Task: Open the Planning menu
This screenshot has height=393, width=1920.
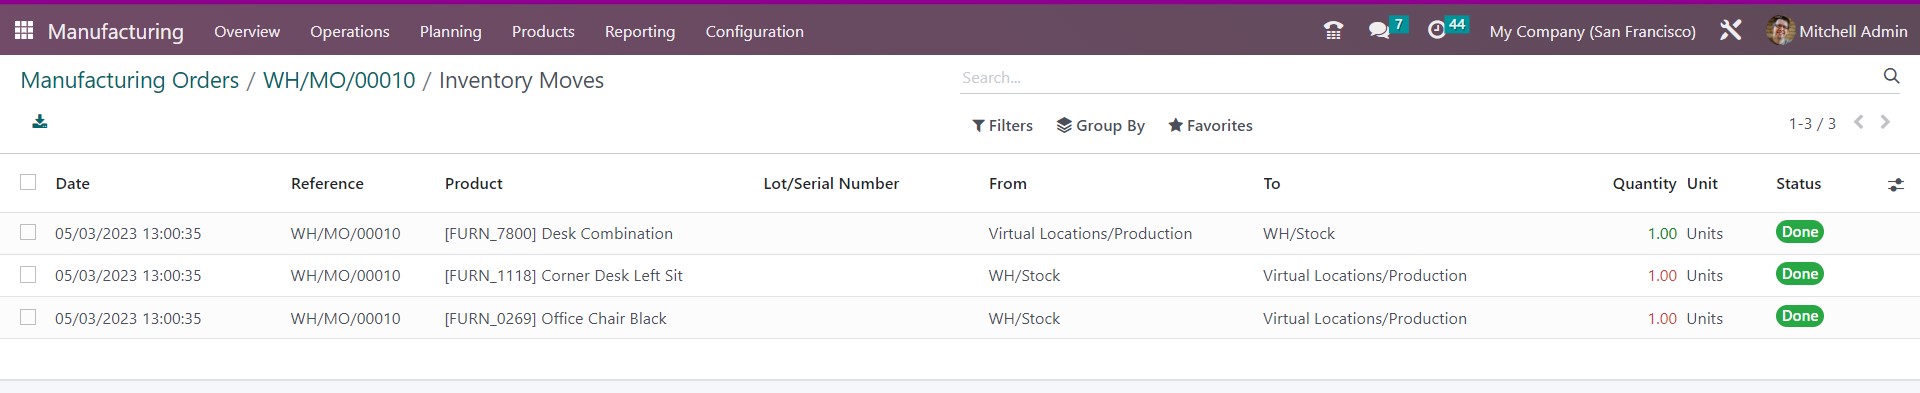Action: (x=451, y=32)
